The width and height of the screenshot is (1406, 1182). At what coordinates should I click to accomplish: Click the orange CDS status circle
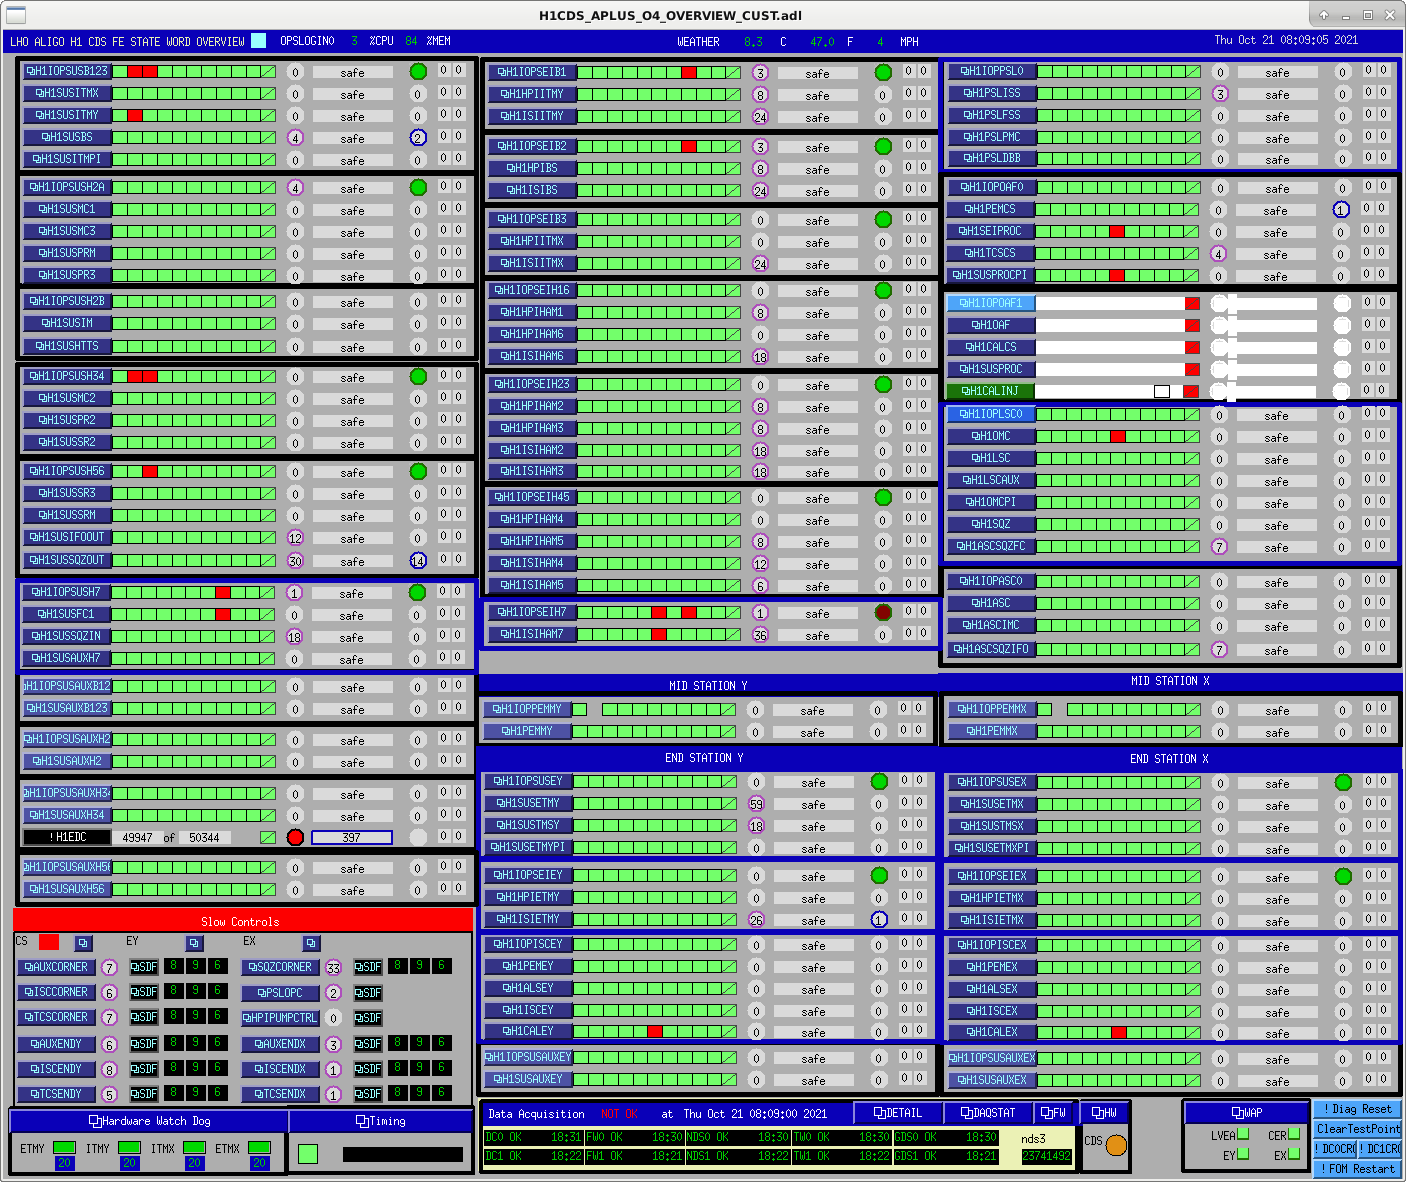click(x=1116, y=1145)
